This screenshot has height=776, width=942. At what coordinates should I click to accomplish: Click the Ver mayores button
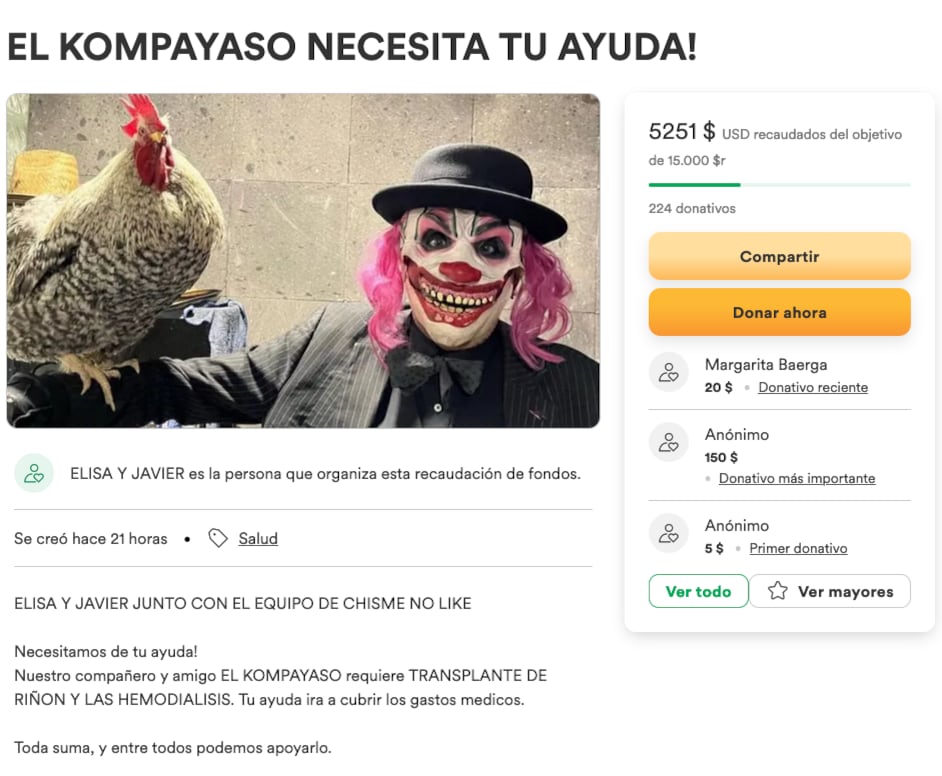point(830,591)
